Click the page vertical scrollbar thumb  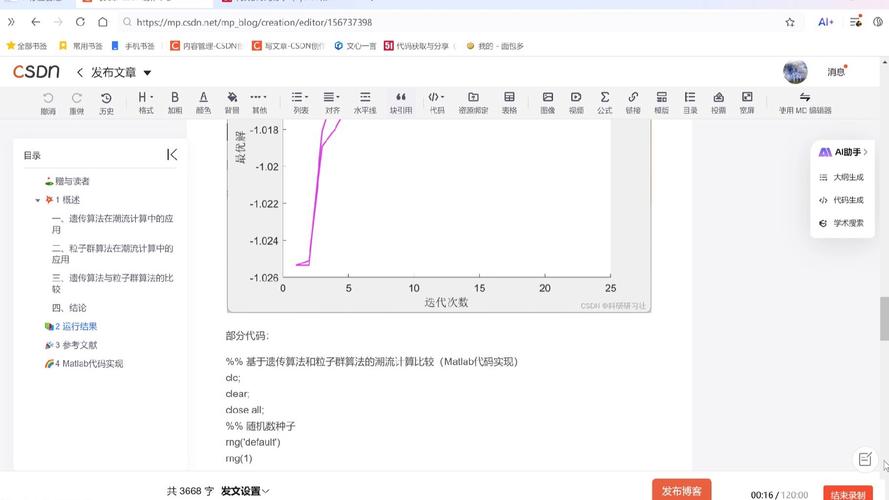884,319
